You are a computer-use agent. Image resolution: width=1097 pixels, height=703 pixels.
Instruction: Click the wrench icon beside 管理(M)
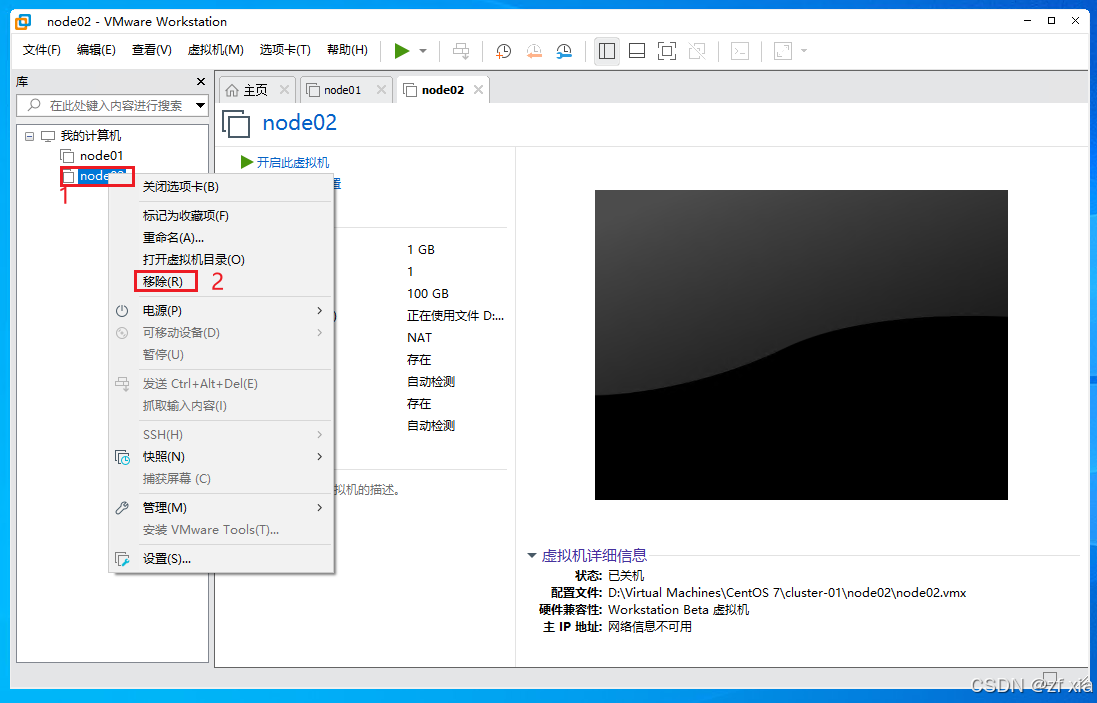point(122,509)
